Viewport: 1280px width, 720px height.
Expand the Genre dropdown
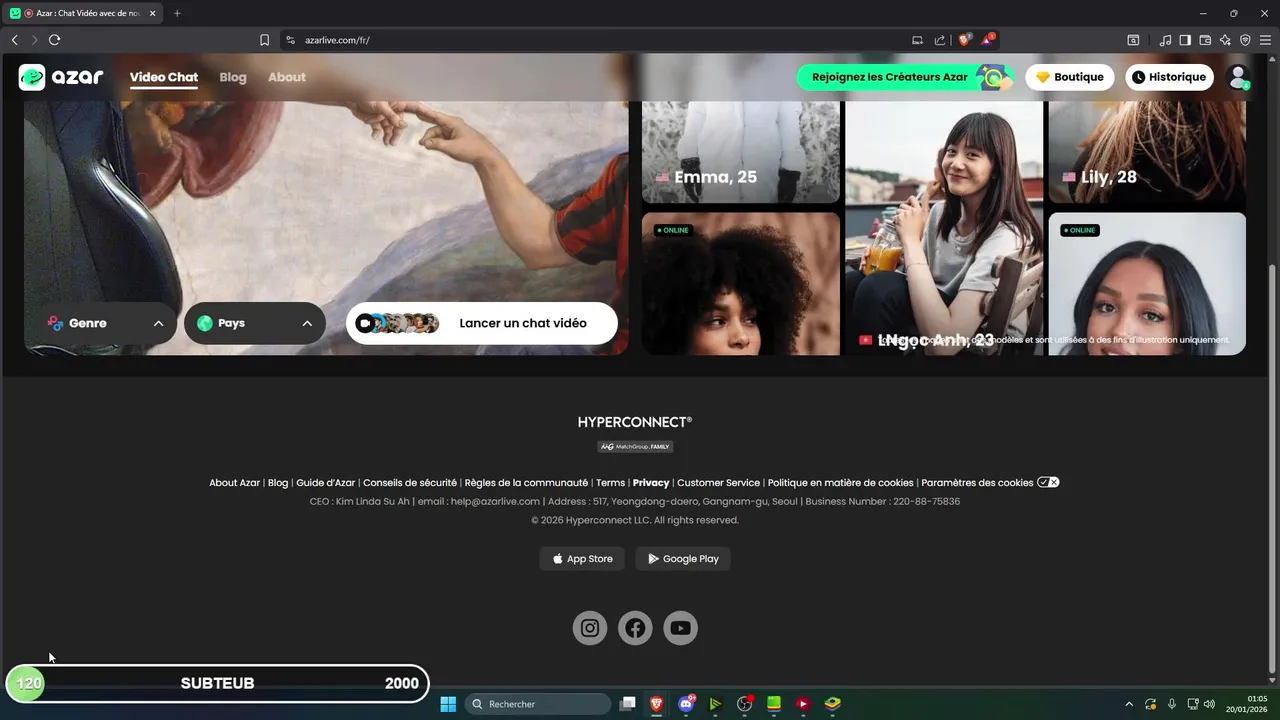[105, 323]
